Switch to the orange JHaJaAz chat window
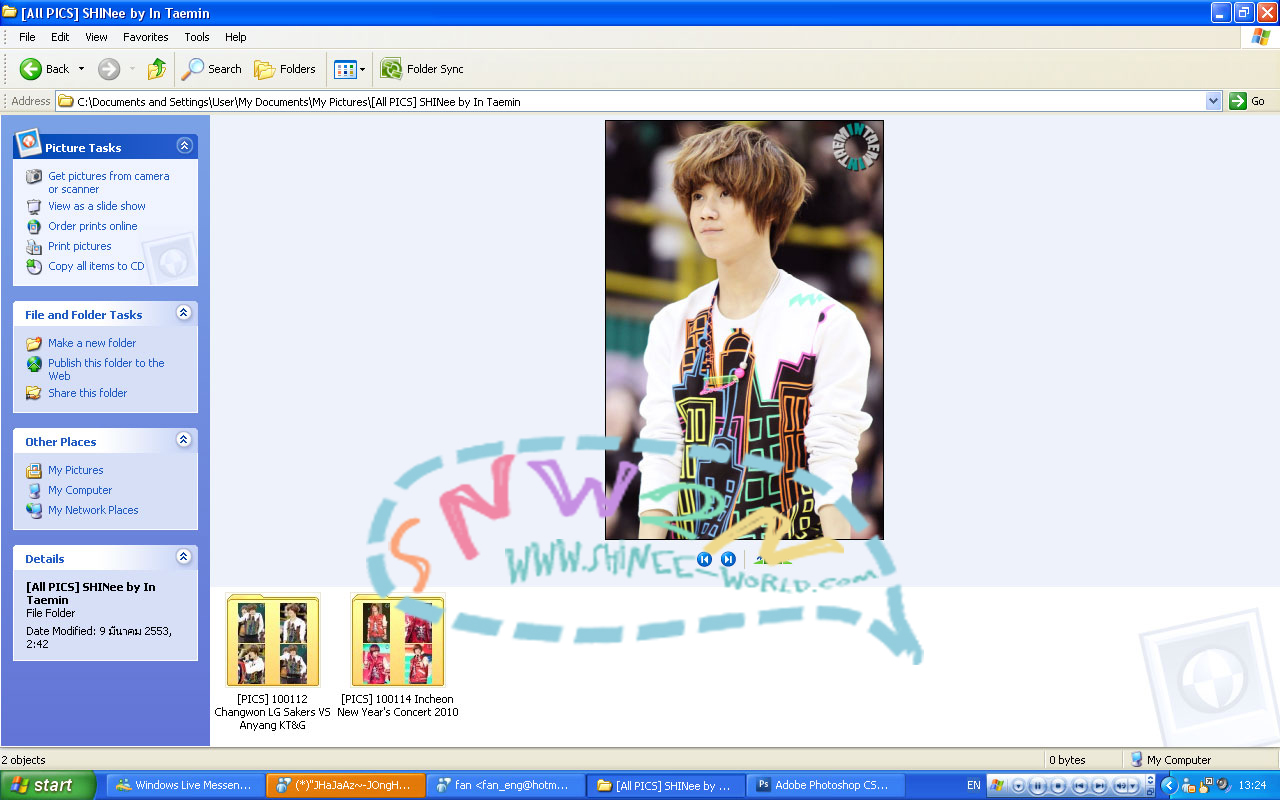Viewport: 1280px width, 800px height. click(346, 785)
